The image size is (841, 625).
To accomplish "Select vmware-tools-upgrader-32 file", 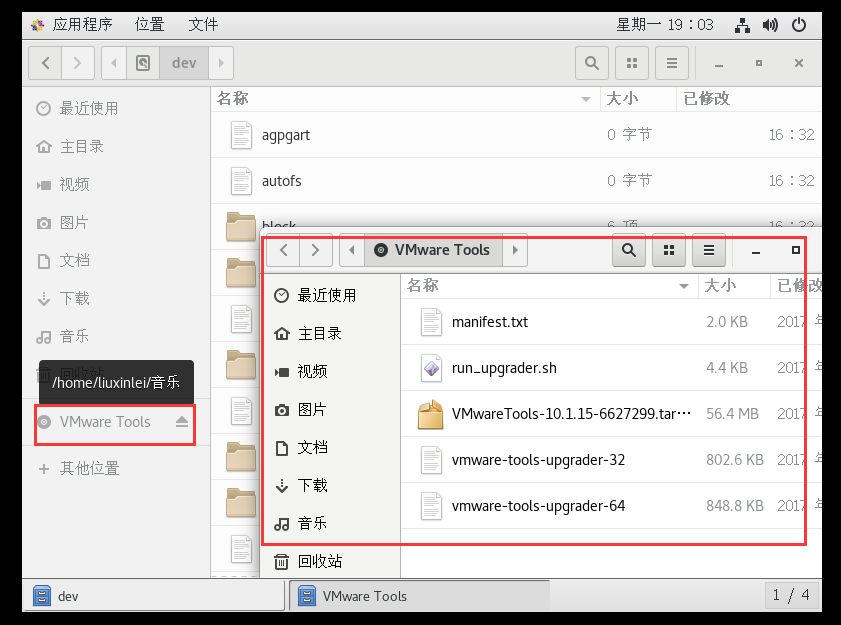I will pos(611,460).
